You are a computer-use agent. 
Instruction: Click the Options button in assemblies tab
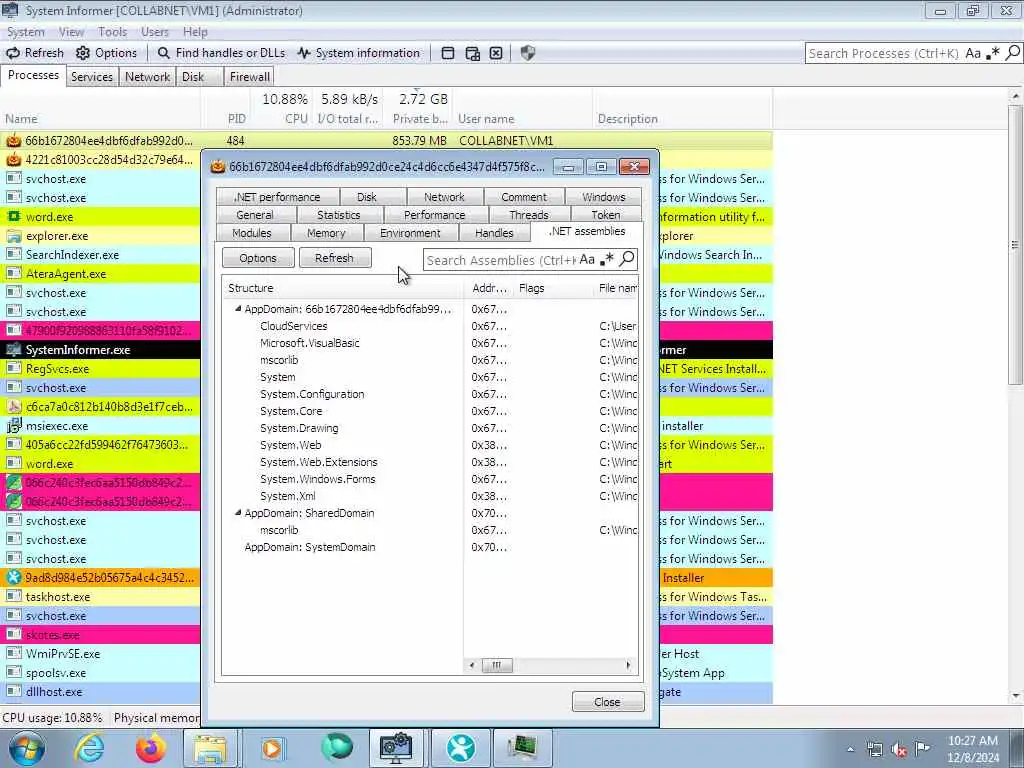258,258
